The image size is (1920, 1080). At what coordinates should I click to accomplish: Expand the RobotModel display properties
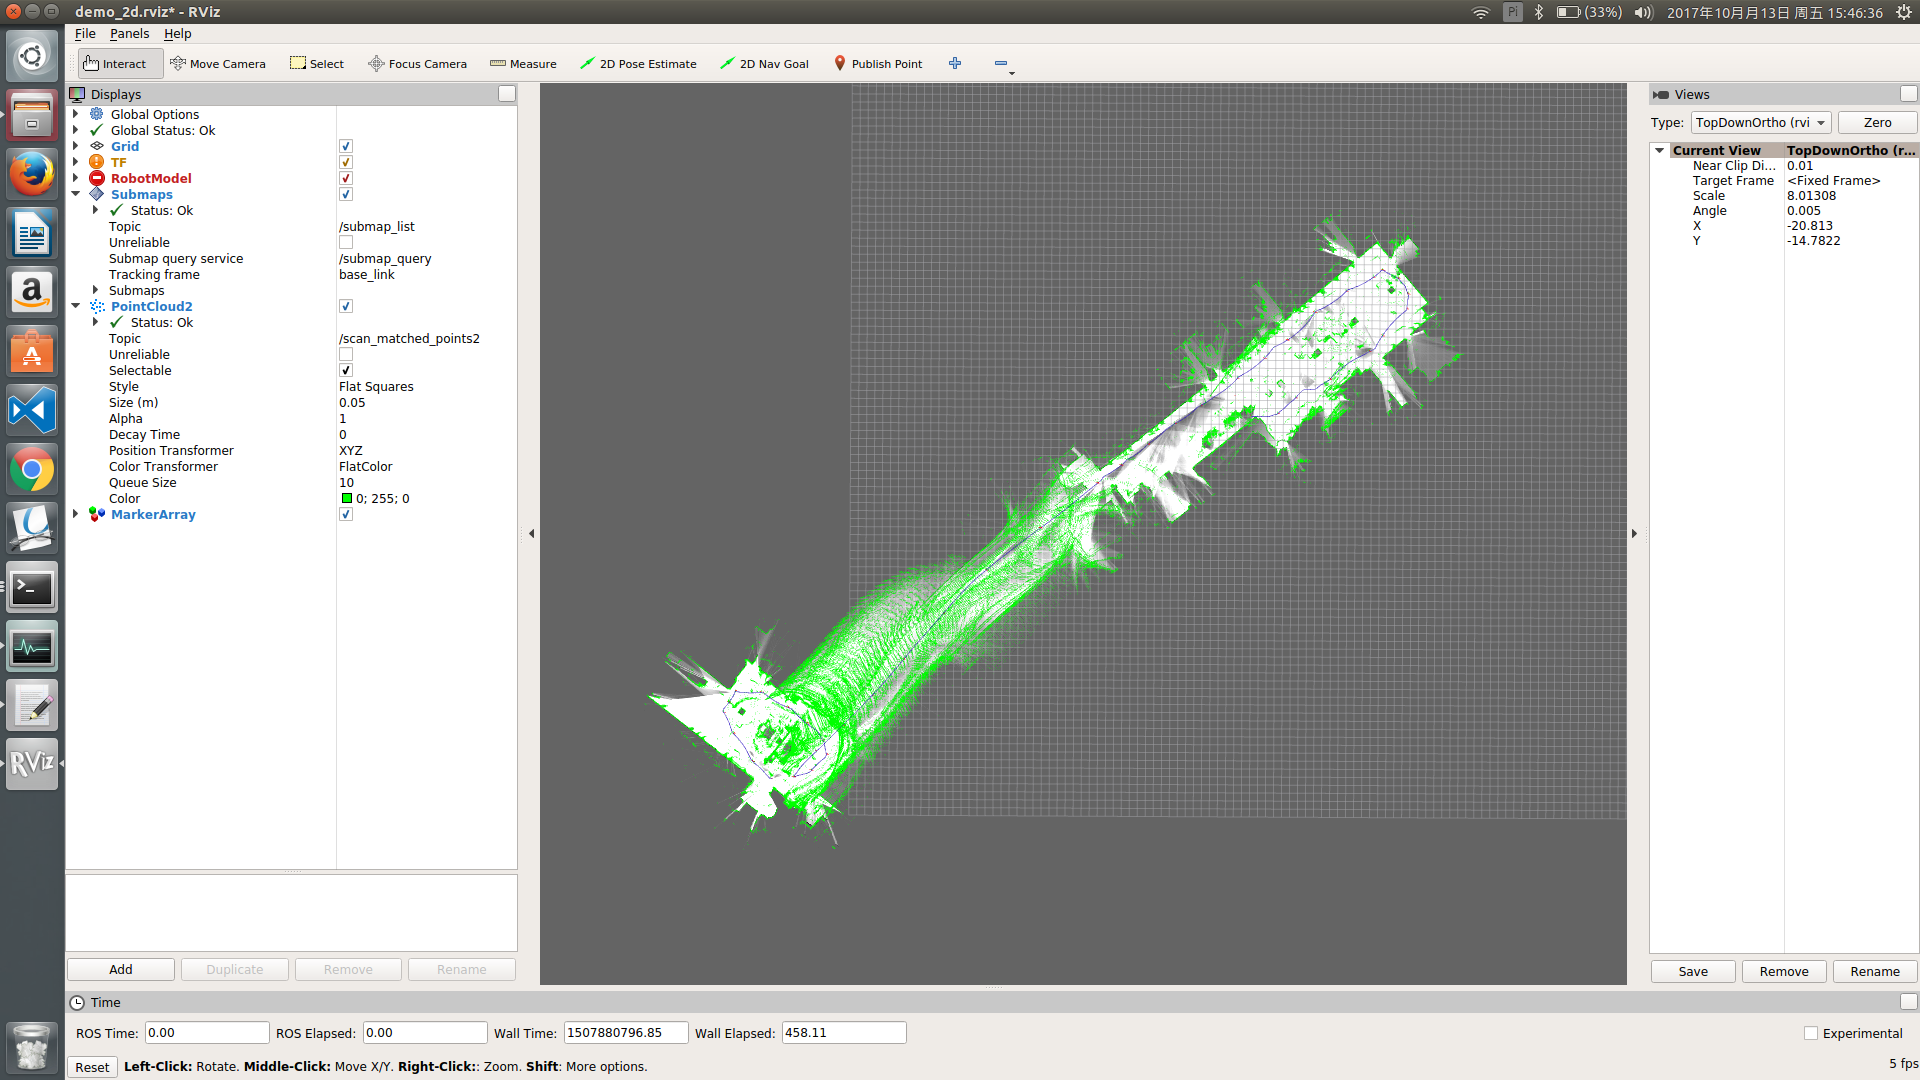[x=75, y=178]
